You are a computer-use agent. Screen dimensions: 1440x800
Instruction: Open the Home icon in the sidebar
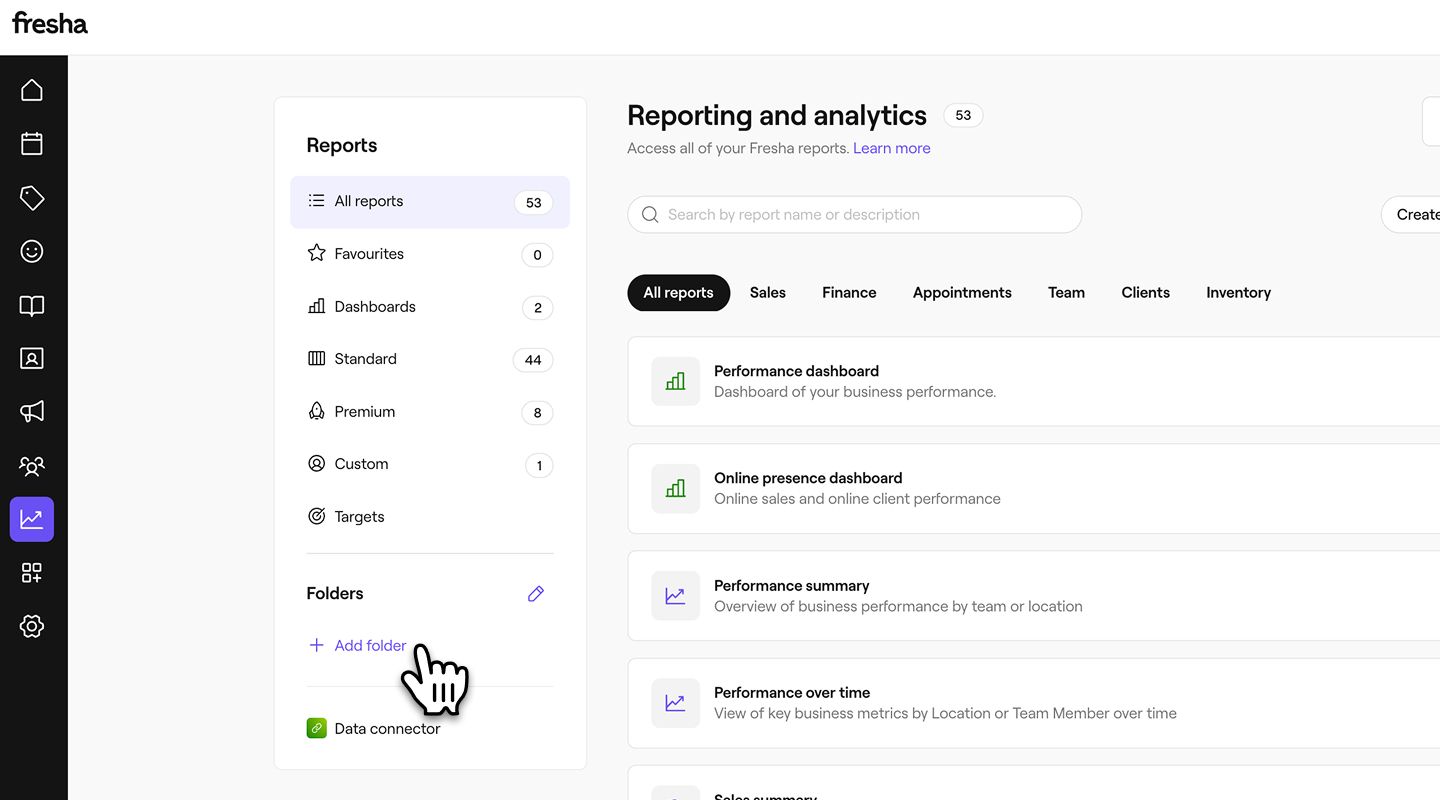[x=32, y=90]
